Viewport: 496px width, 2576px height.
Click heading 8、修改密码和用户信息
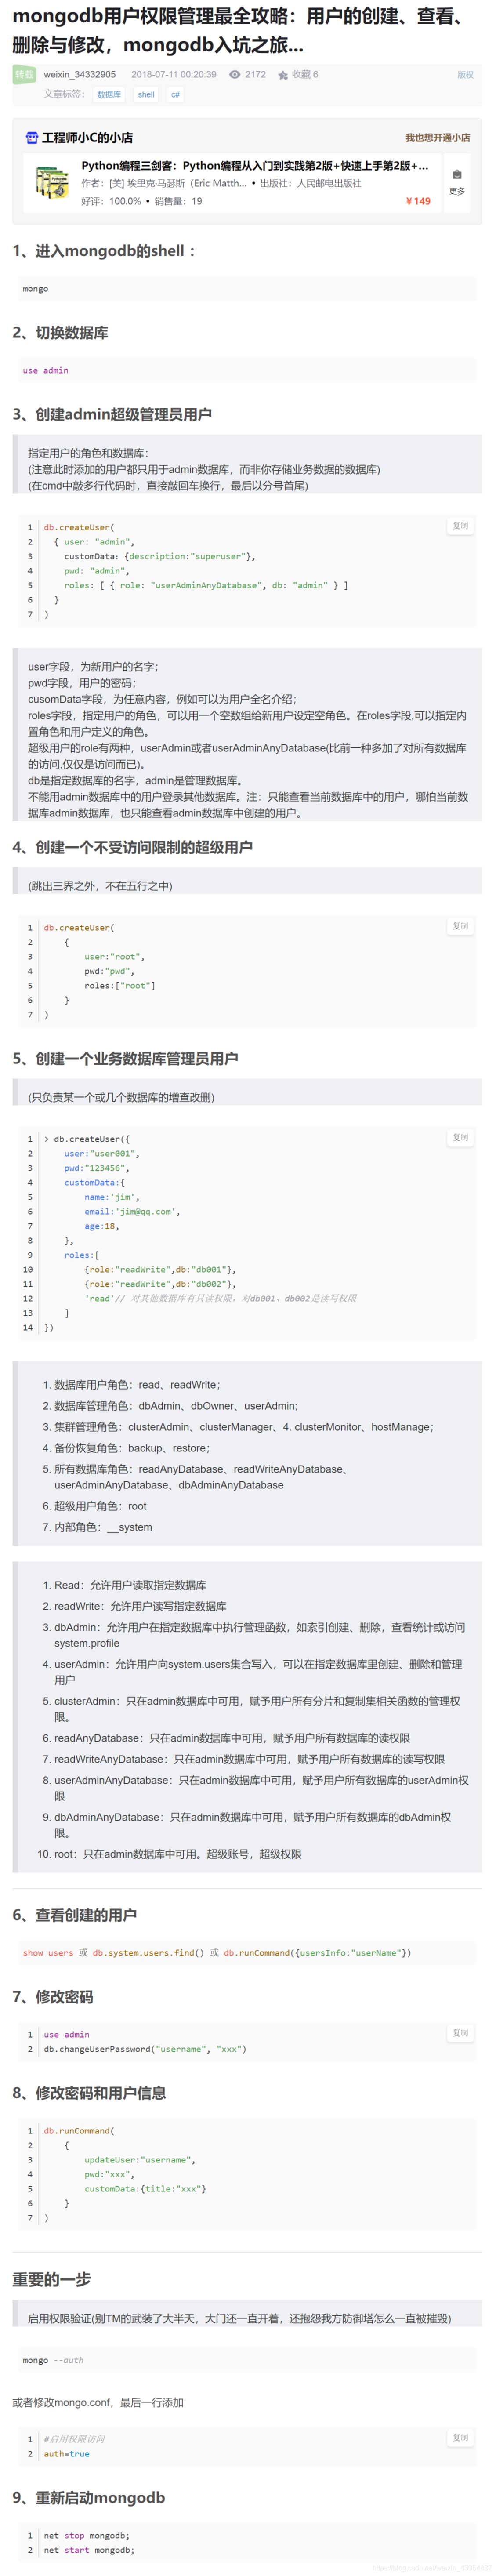coord(89,2094)
